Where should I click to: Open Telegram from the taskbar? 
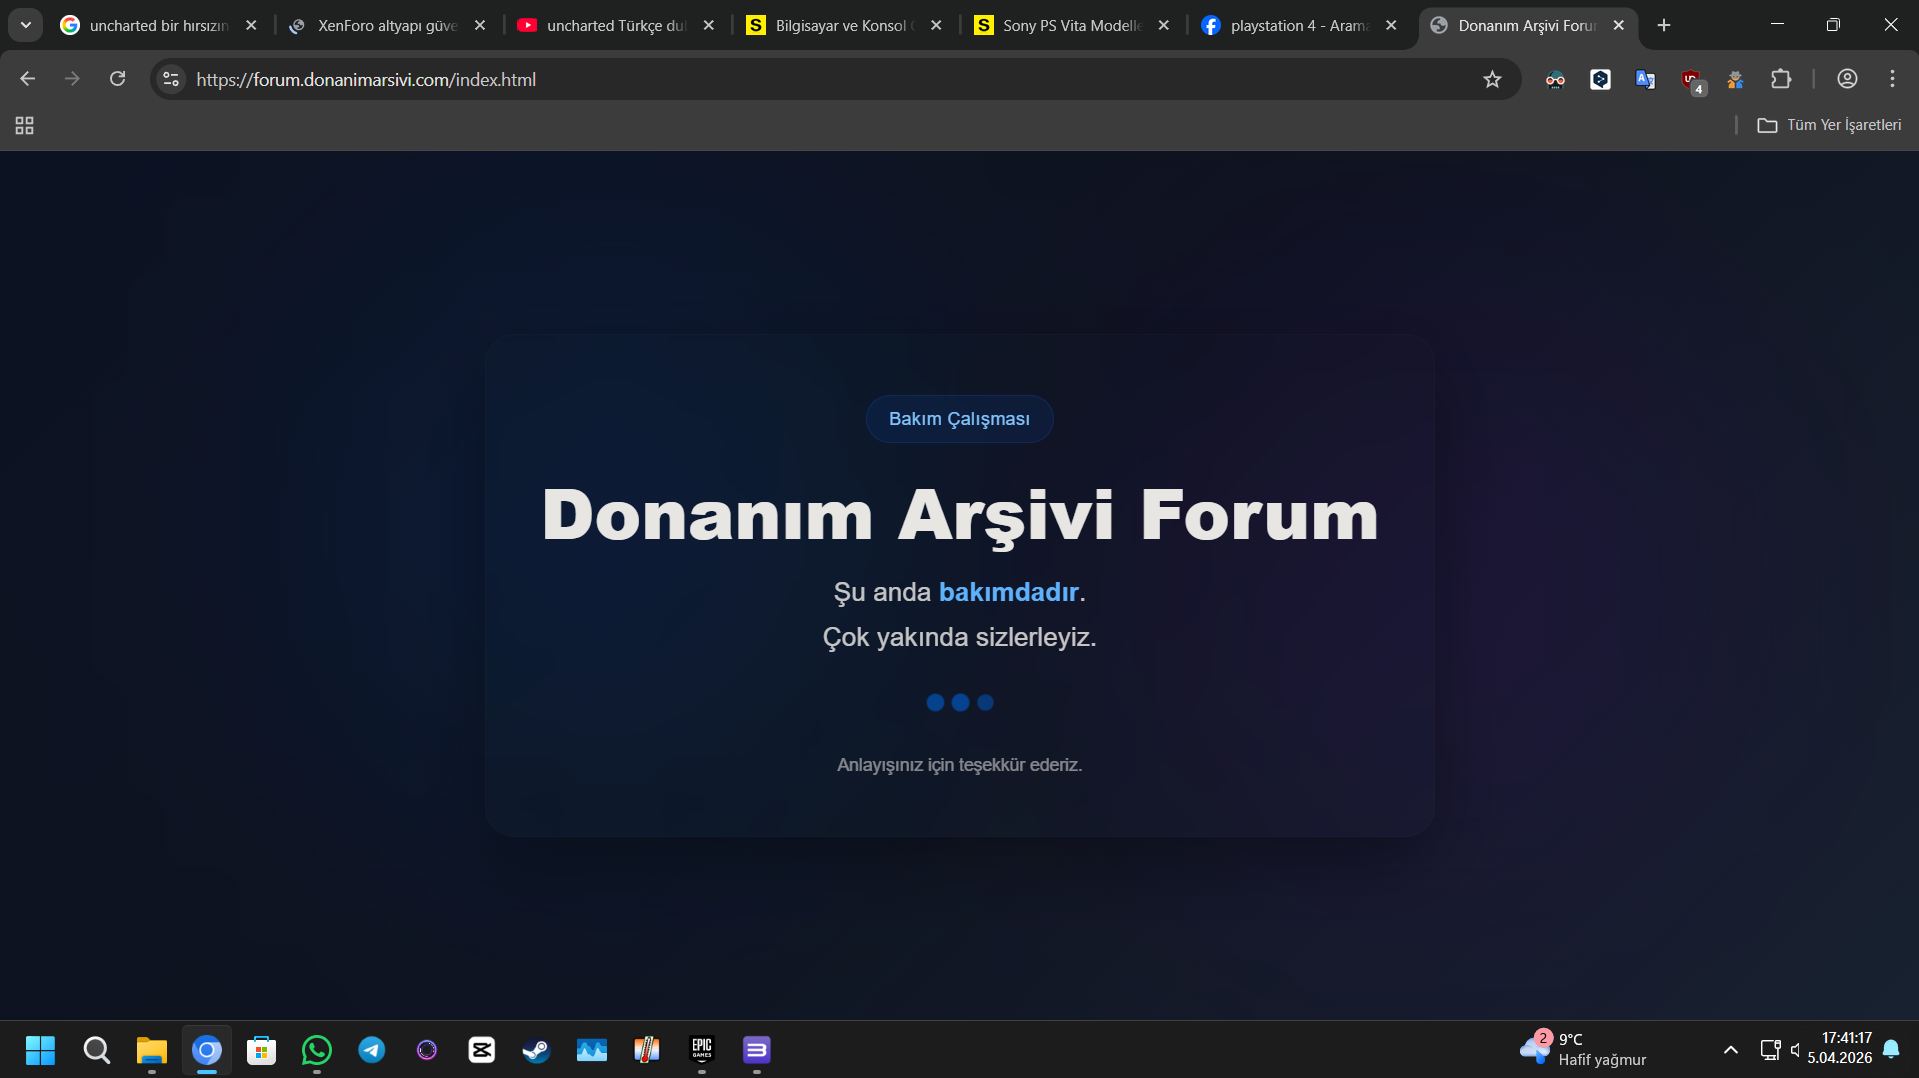[x=372, y=1050]
